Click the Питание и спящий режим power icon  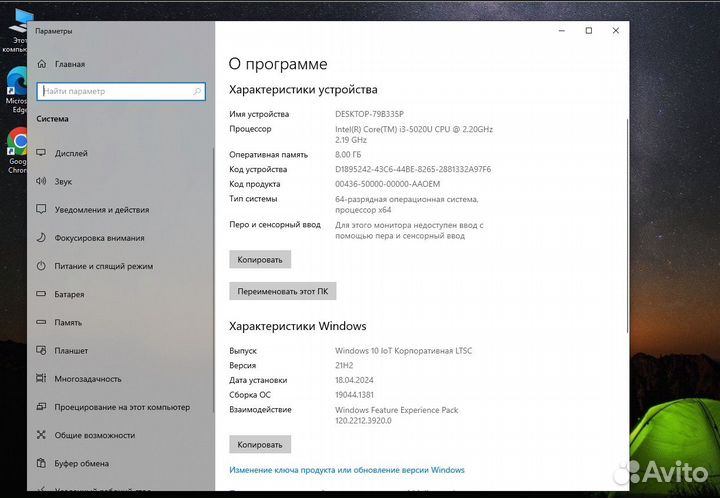point(41,266)
